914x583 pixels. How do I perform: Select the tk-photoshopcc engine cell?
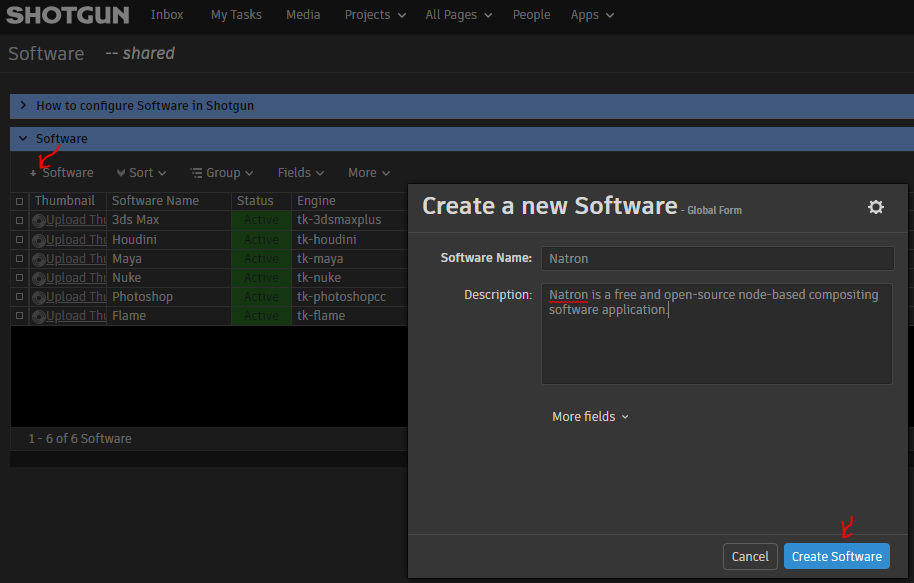coord(350,297)
